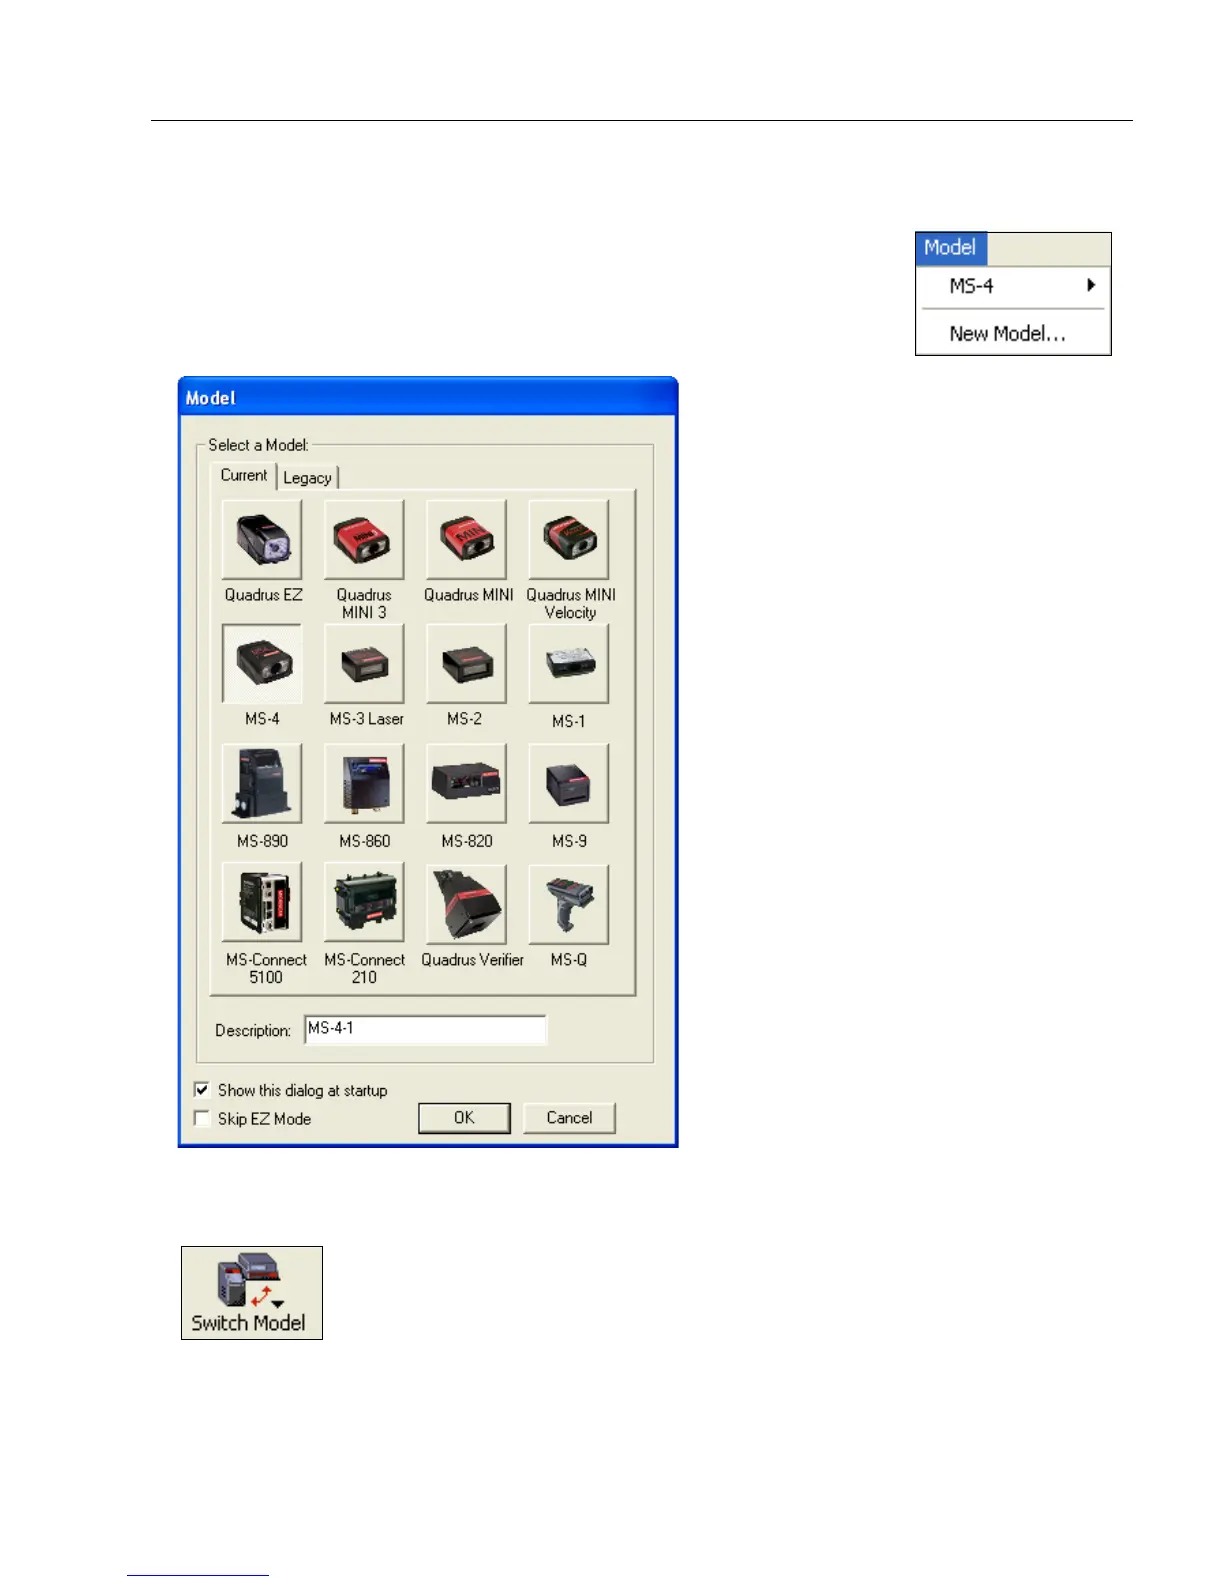Pick the MS-9 scanner icon
Viewport: 1224px width, 1584px height.
point(568,783)
